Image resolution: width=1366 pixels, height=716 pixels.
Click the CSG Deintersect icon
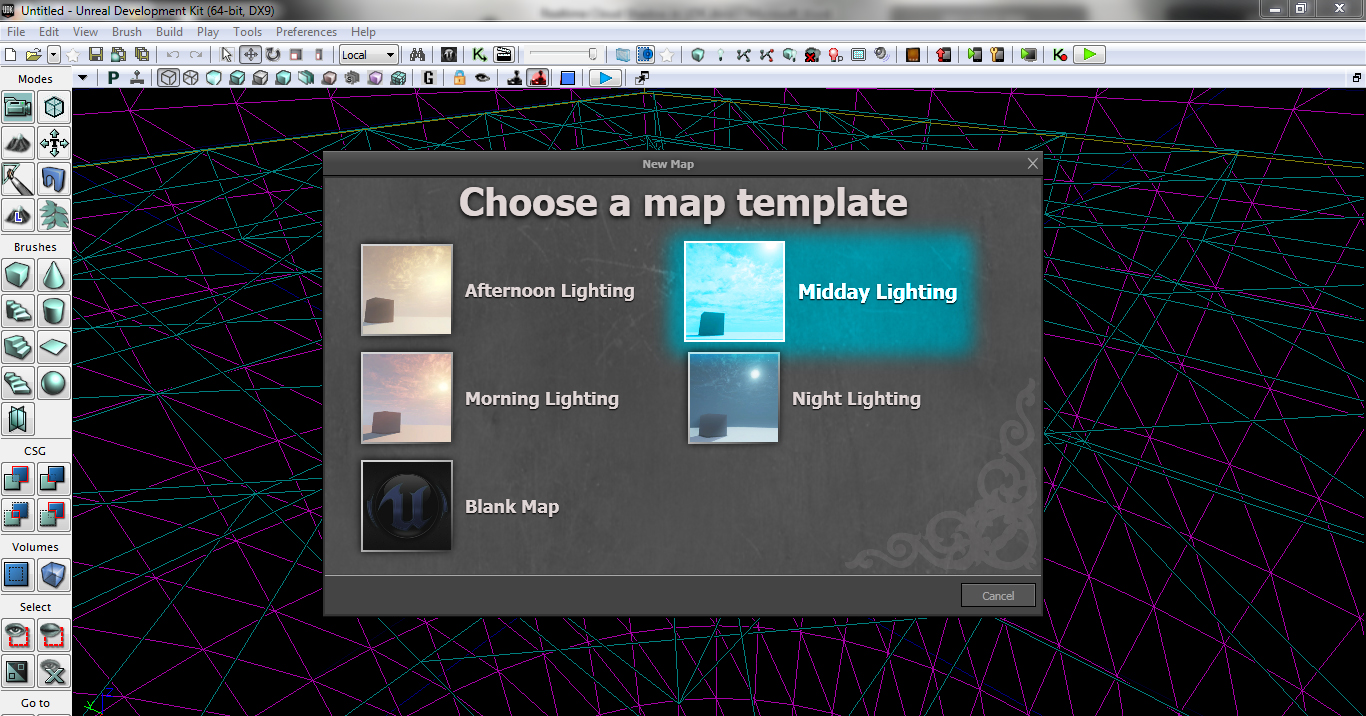click(x=54, y=515)
